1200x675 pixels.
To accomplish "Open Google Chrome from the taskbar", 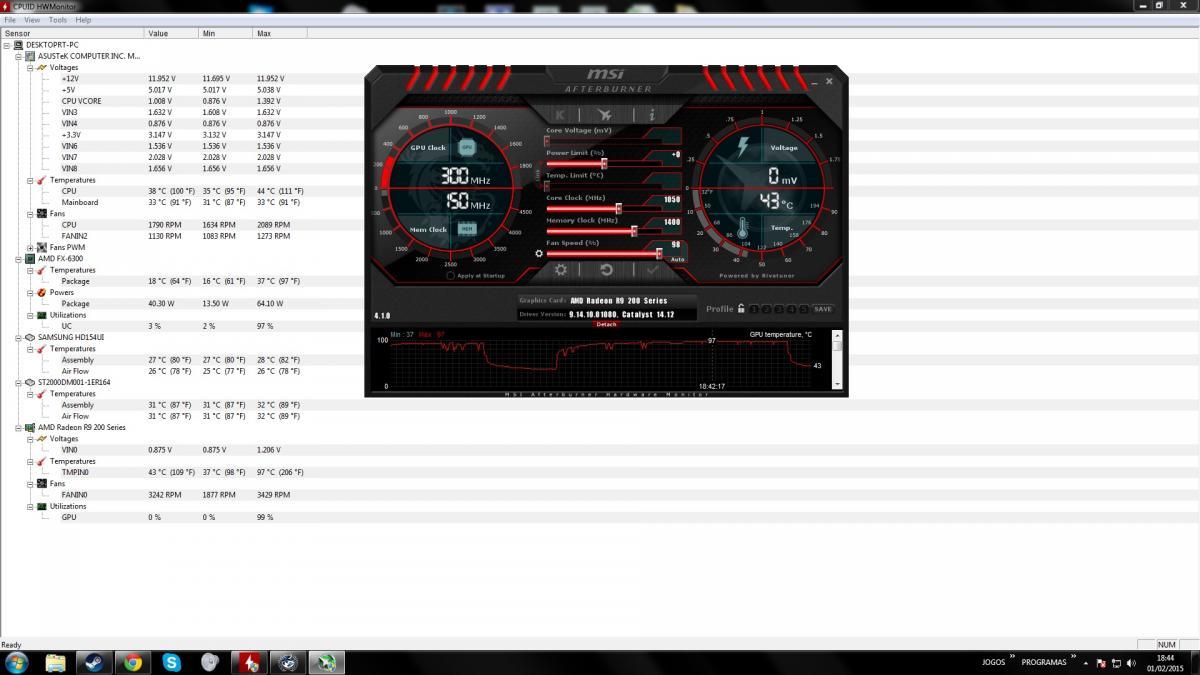I will pyautogui.click(x=133, y=662).
